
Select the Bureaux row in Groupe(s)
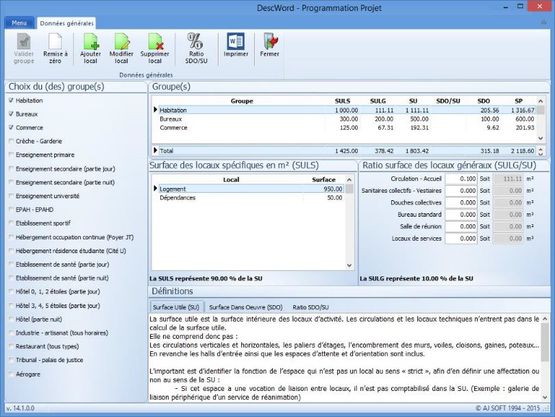point(345,119)
